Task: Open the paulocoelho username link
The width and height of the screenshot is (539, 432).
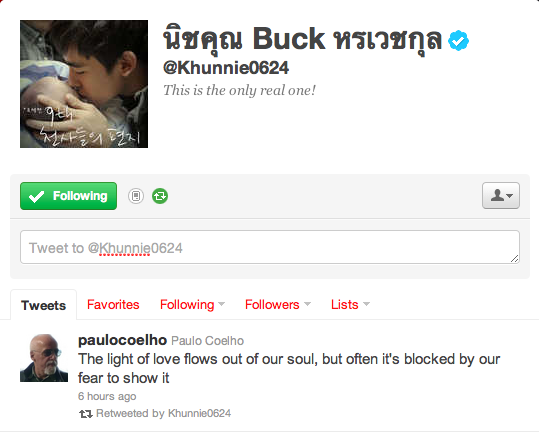Action: click(x=122, y=340)
